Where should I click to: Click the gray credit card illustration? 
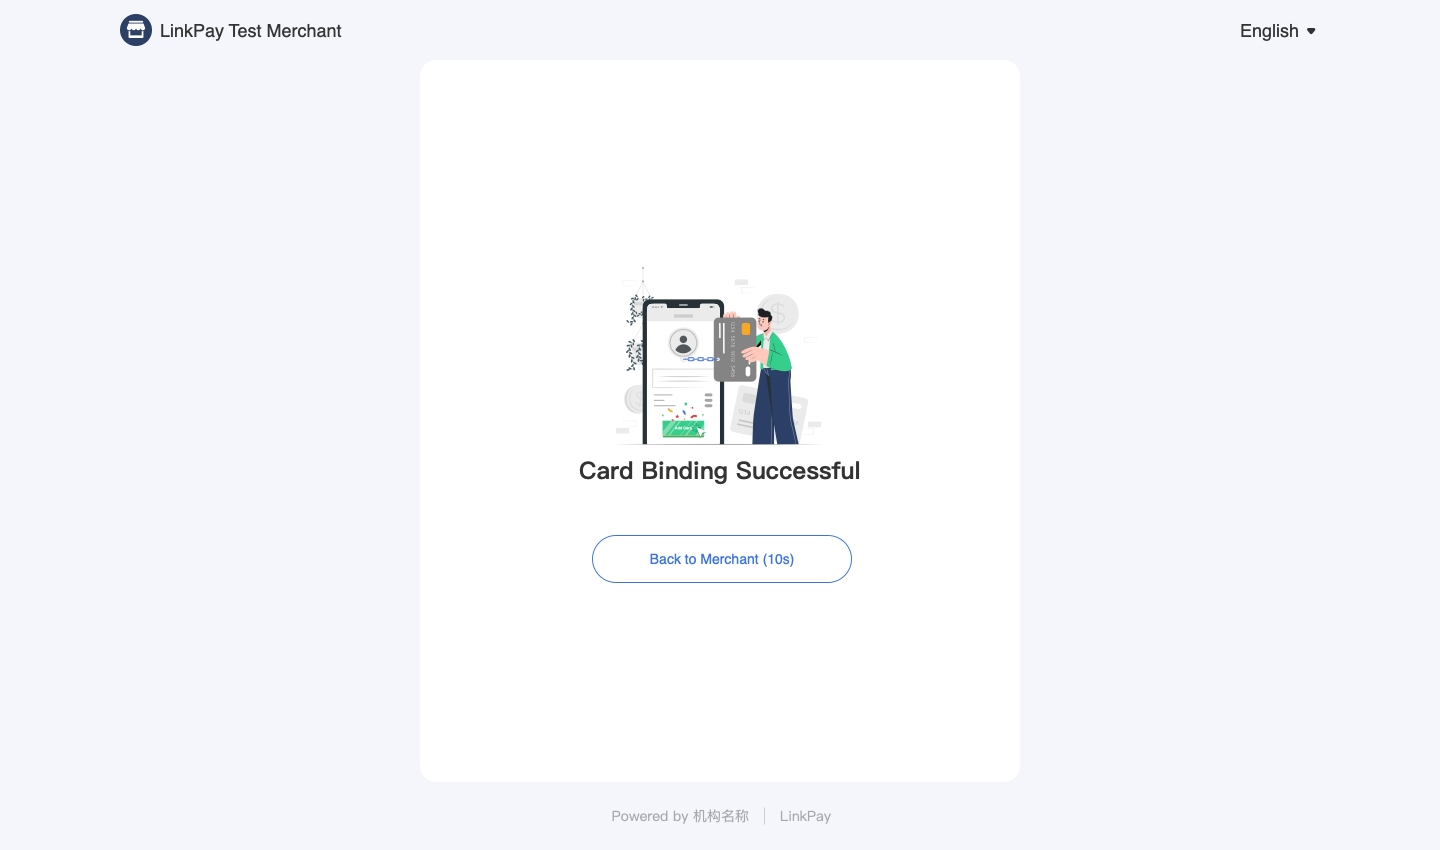click(x=735, y=349)
